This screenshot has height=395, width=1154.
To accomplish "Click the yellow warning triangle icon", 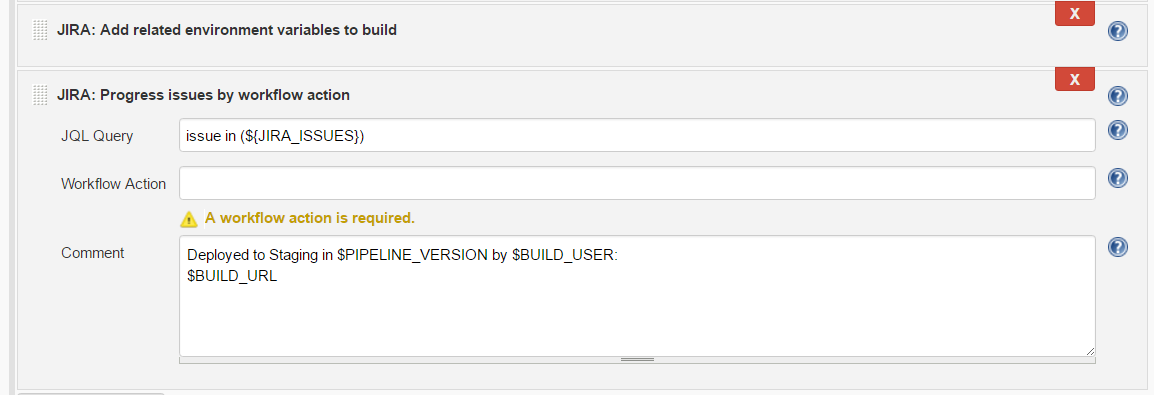I will (x=188, y=218).
